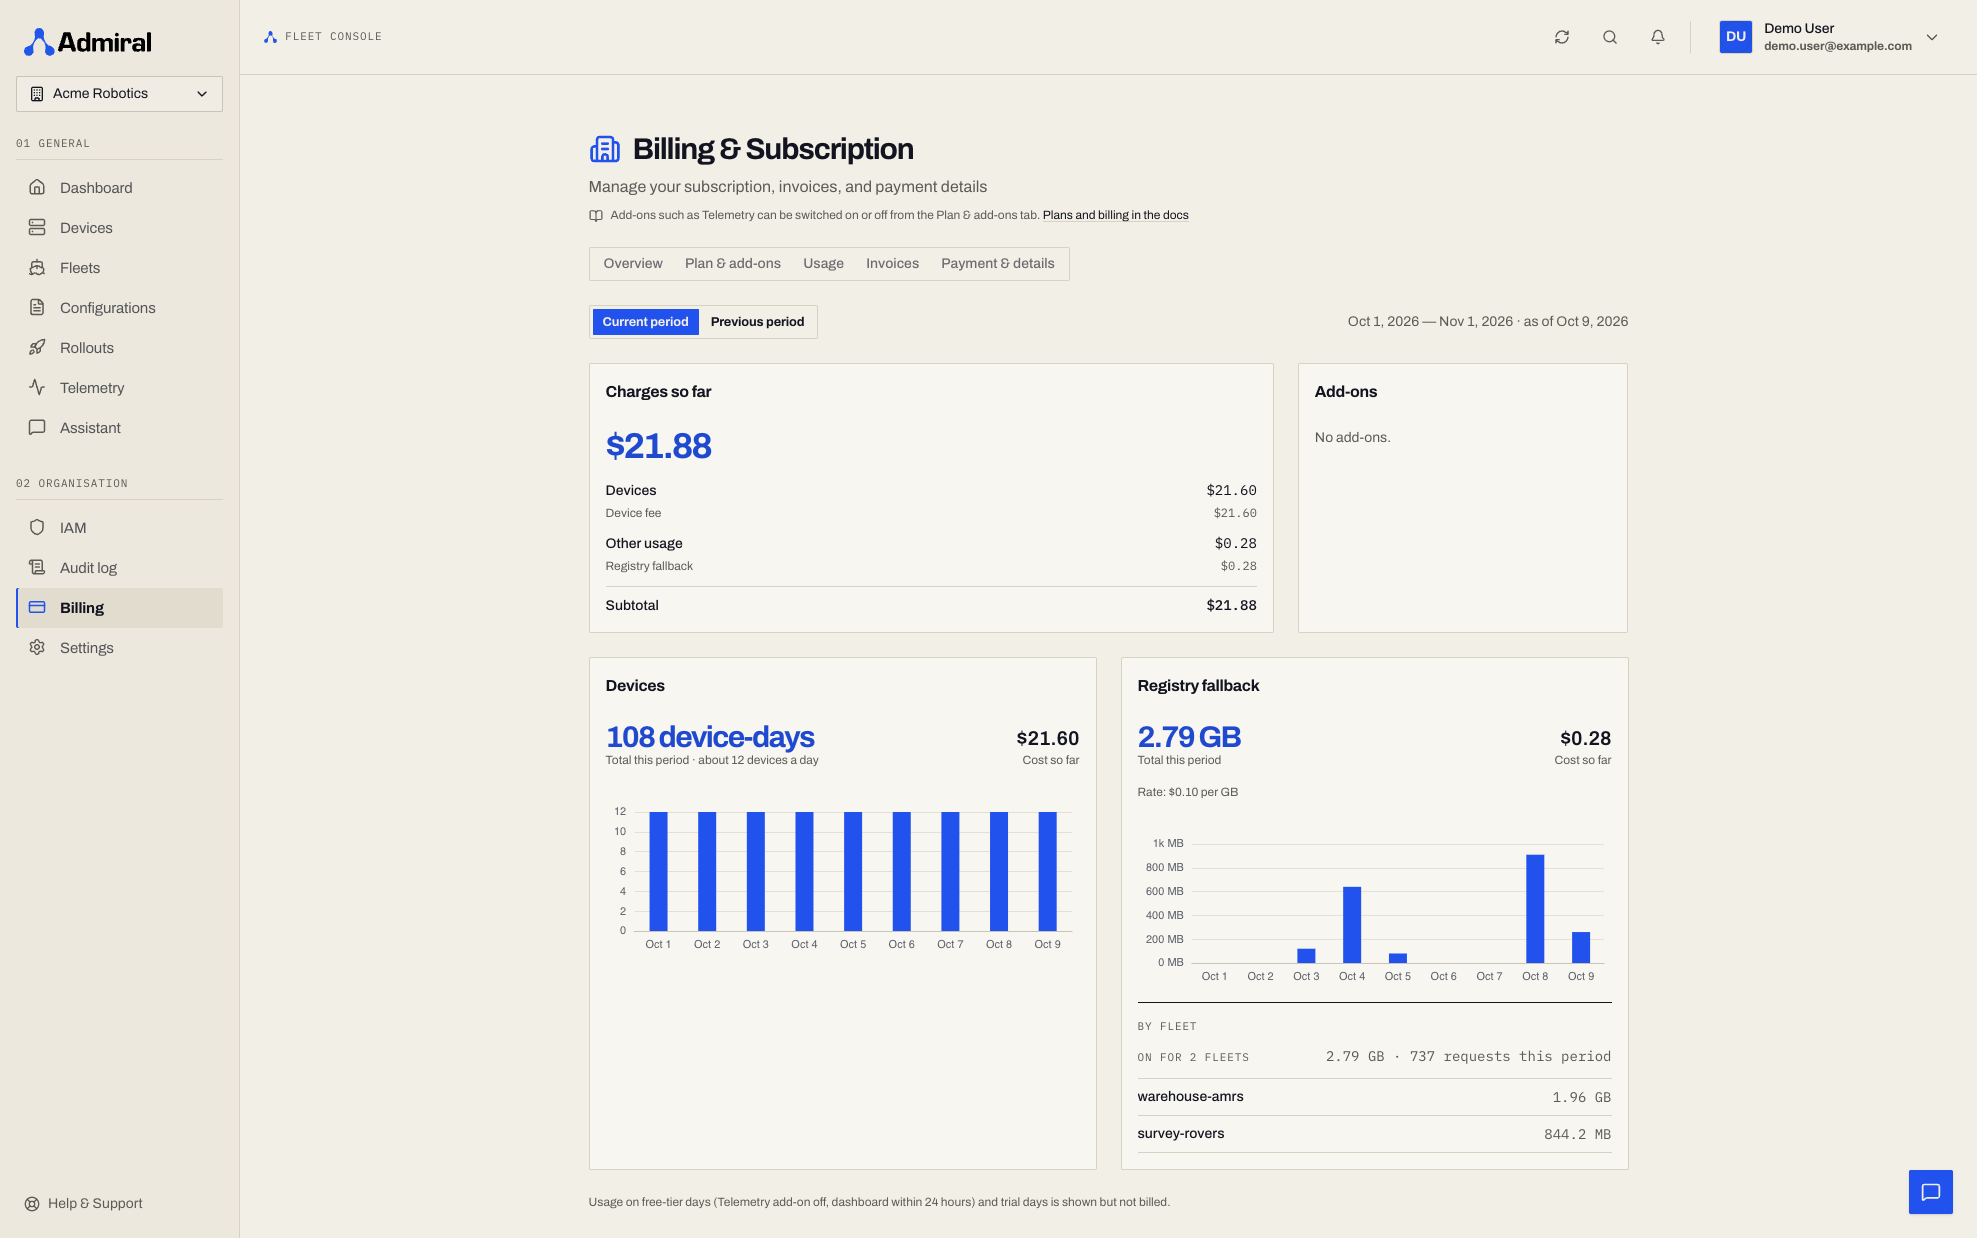The image size is (1977, 1238).
Task: Open Devices server icon in sidebar
Action: [x=37, y=227]
